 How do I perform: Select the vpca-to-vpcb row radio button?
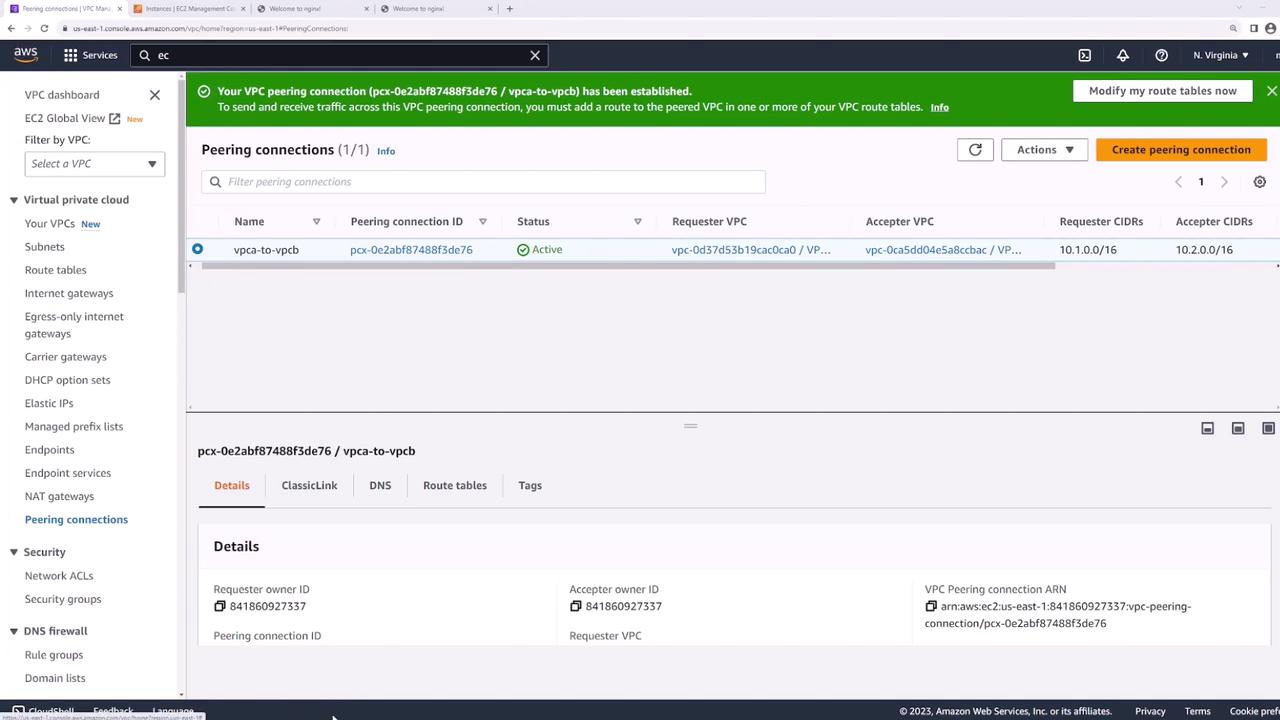click(x=197, y=249)
